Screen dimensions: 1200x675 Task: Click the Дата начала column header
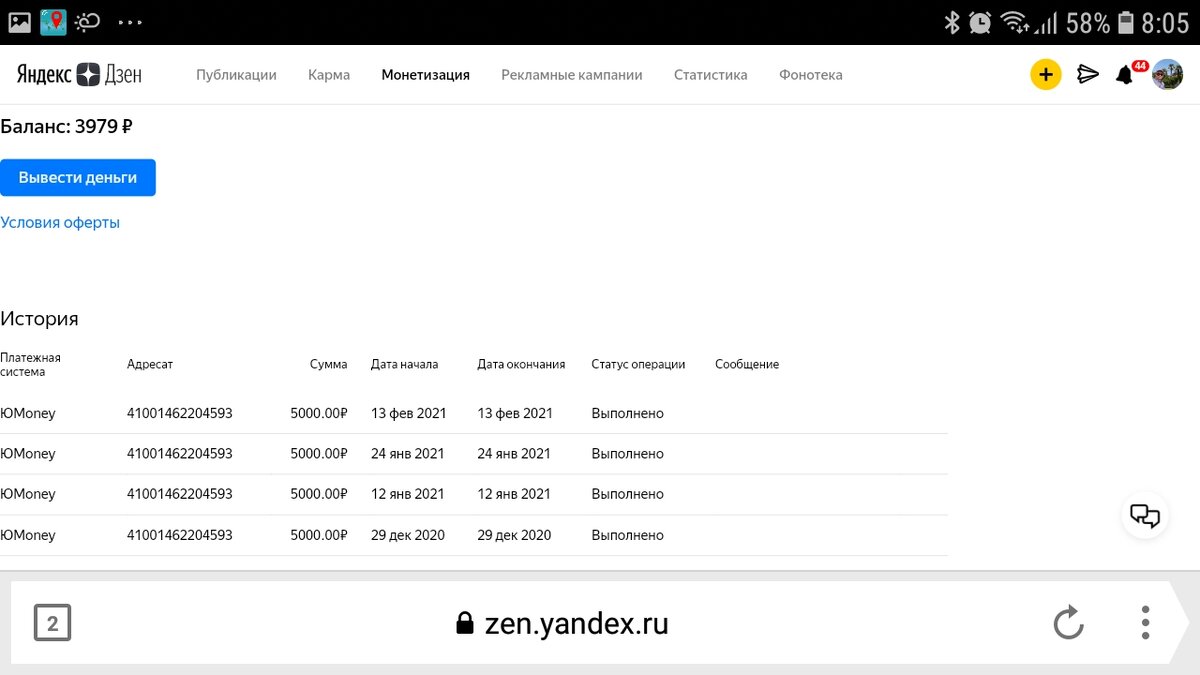point(404,365)
